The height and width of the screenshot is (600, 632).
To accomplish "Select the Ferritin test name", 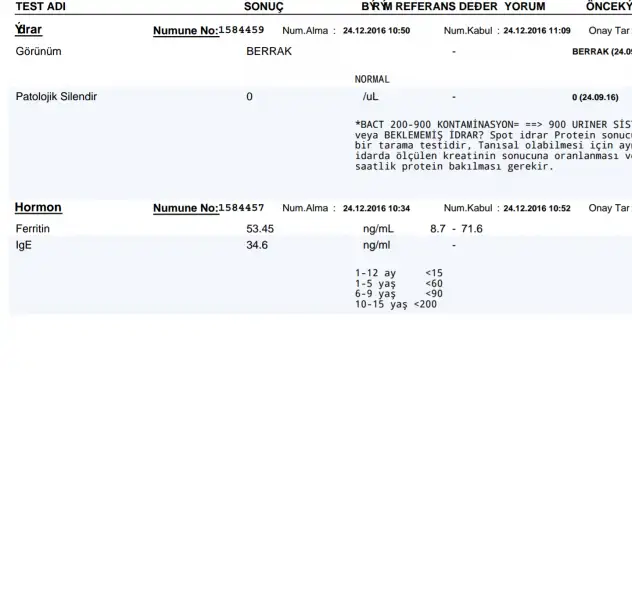I will [33, 229].
